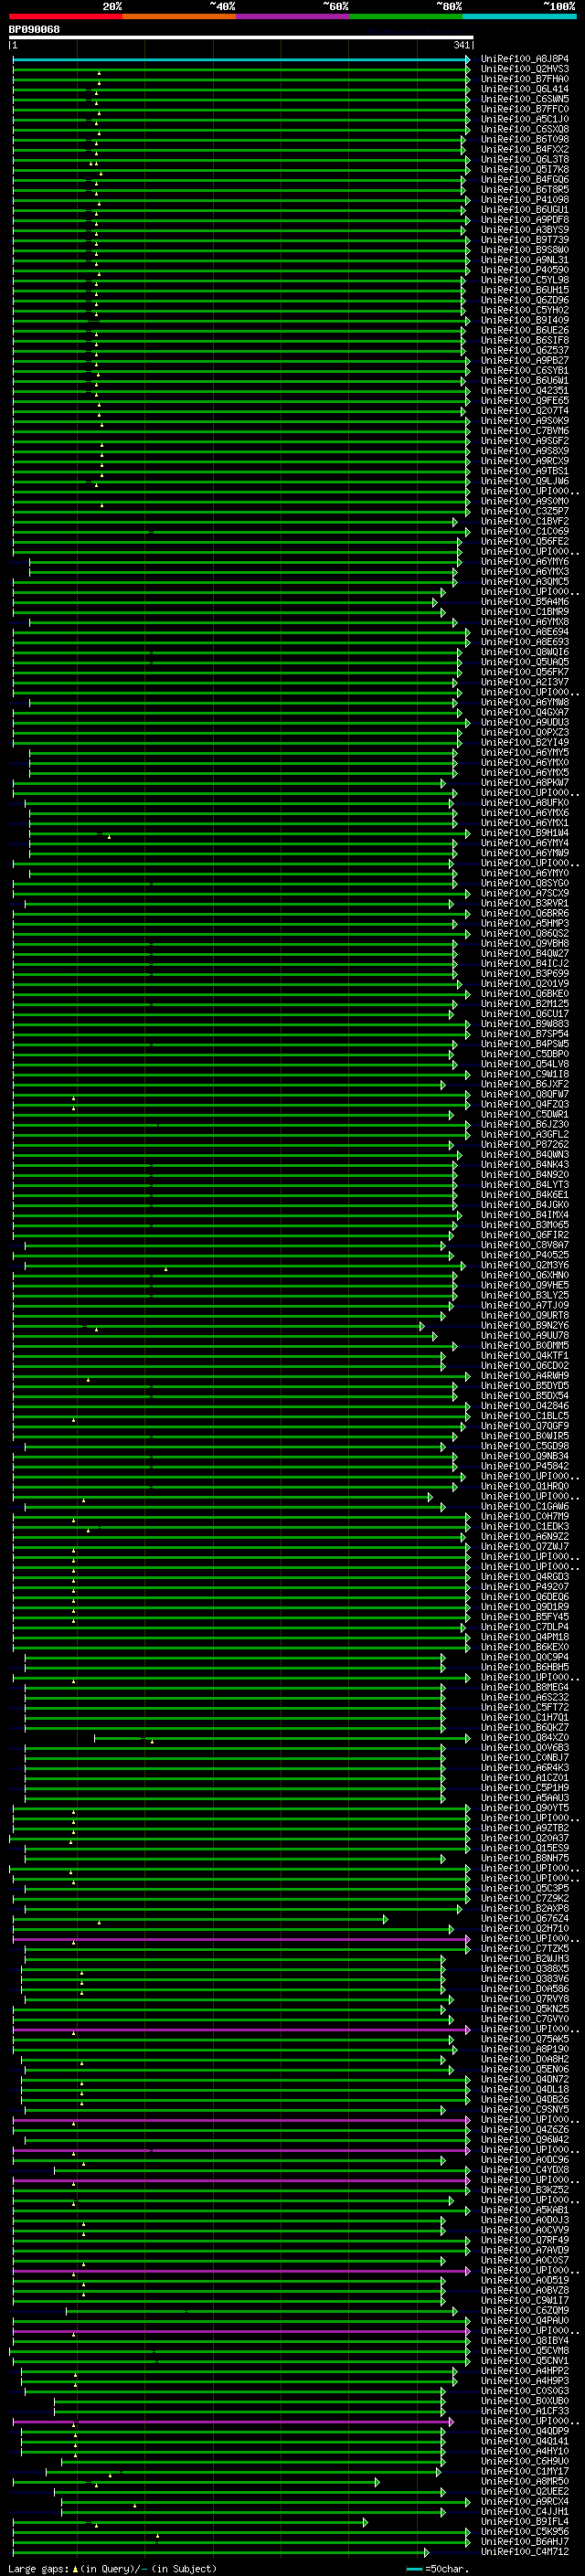
Task: Open hit UniRef100_A9ZTB2
Action: (525, 1828)
